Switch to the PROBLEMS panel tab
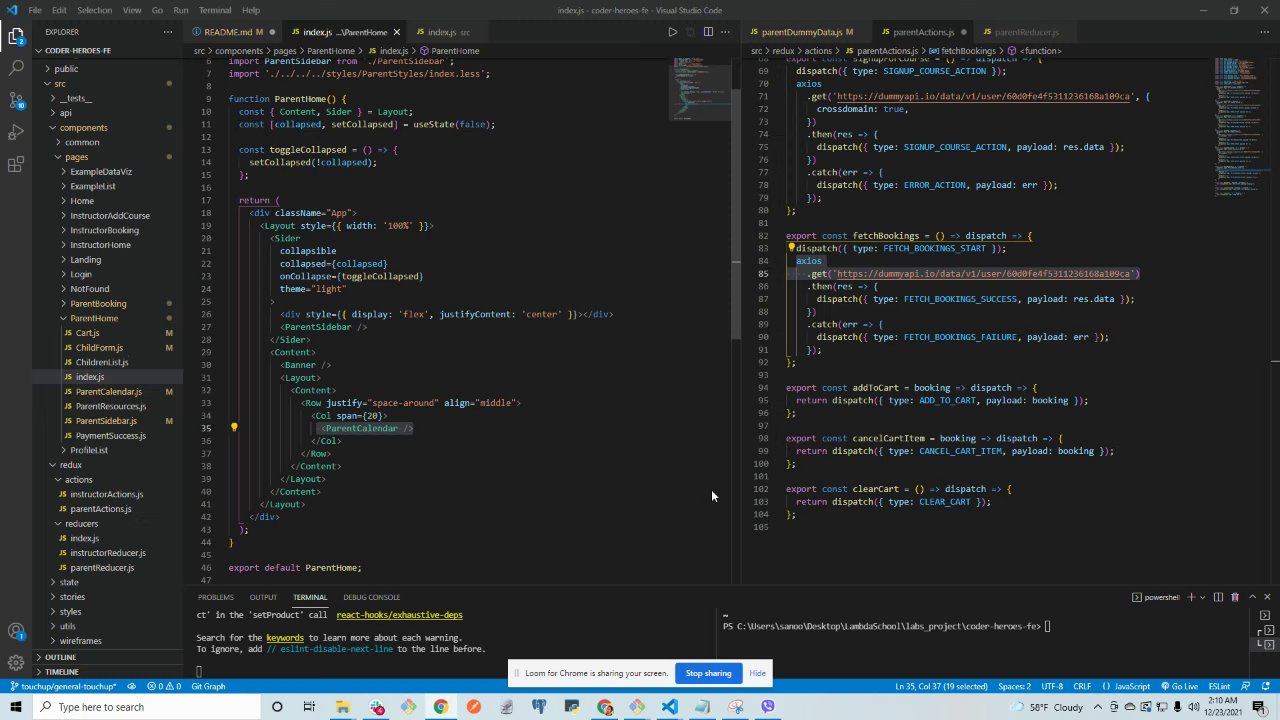Viewport: 1280px width, 720px height. pos(215,597)
